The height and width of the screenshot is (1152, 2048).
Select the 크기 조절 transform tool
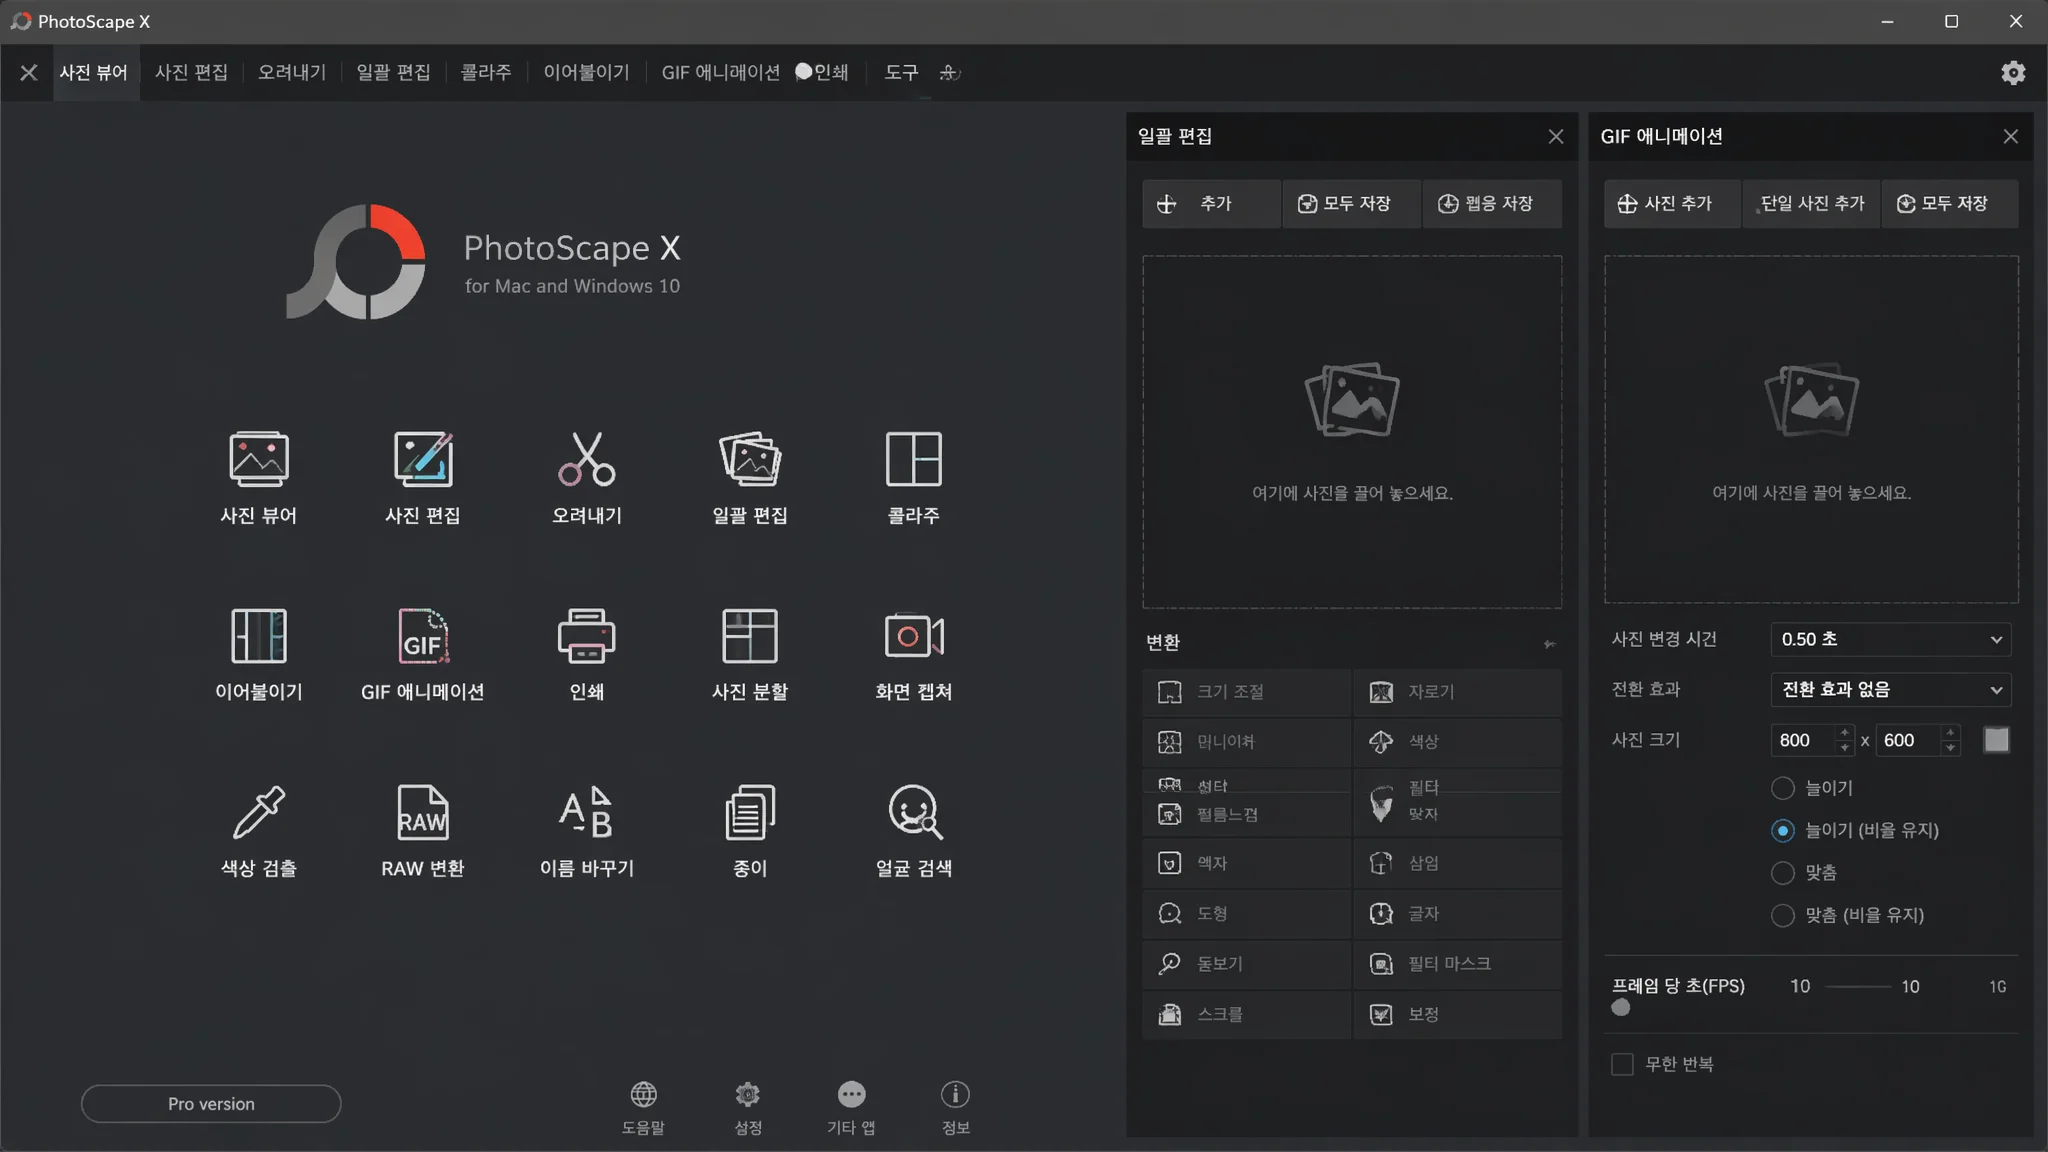[1246, 692]
